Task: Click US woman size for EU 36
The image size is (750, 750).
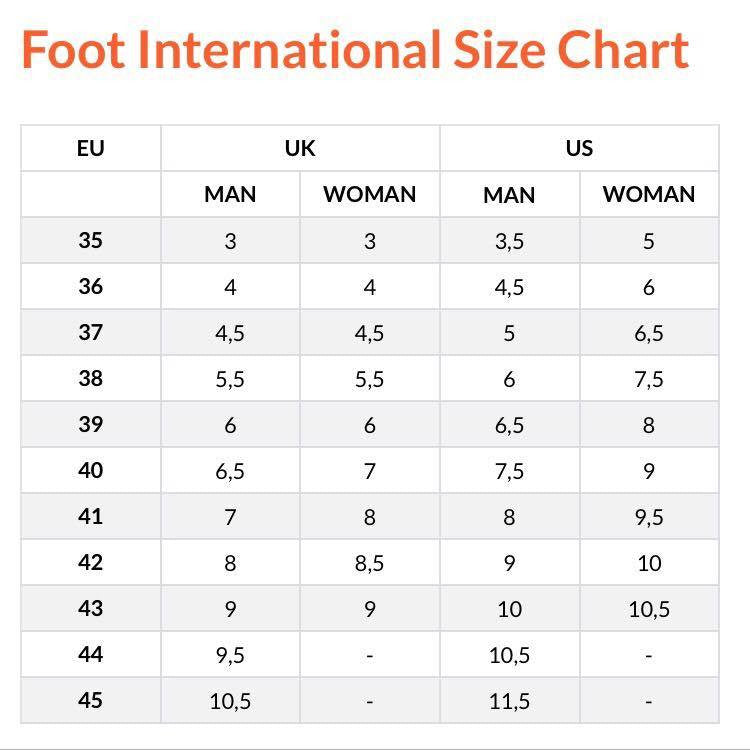Action: coord(648,288)
